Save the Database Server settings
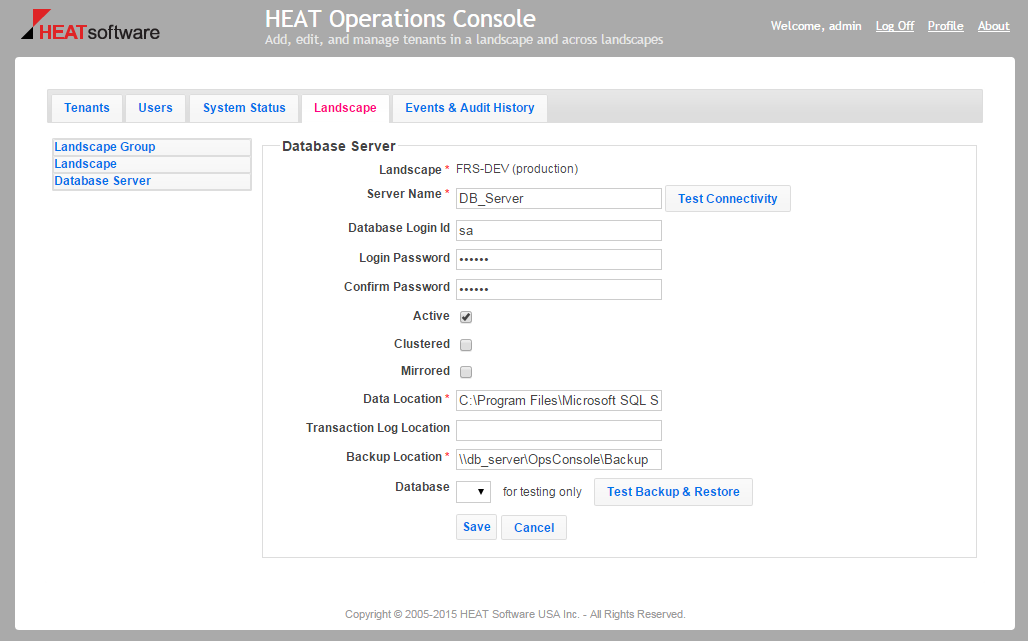 [476, 526]
